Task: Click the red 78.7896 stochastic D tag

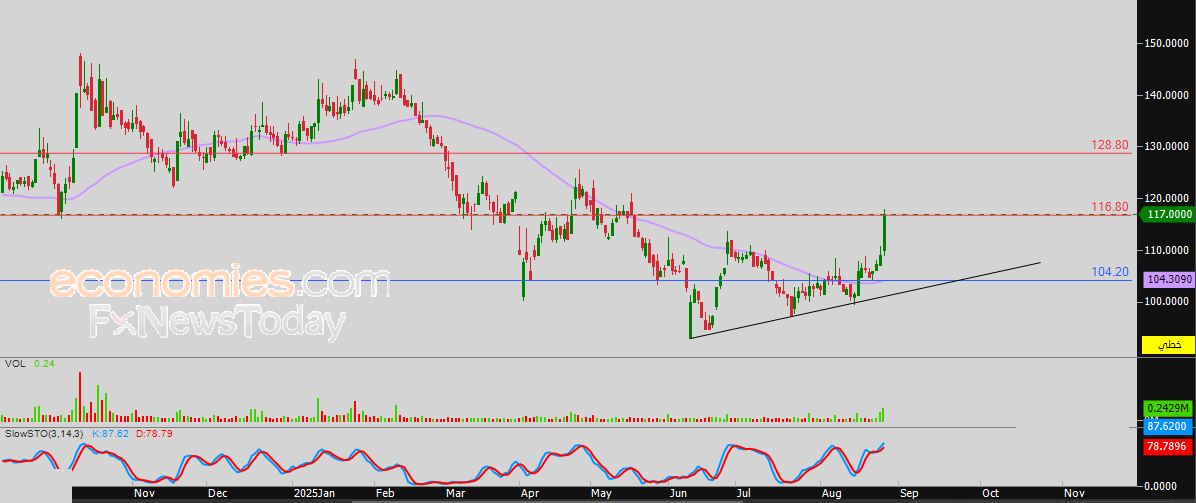Action: (1168, 447)
